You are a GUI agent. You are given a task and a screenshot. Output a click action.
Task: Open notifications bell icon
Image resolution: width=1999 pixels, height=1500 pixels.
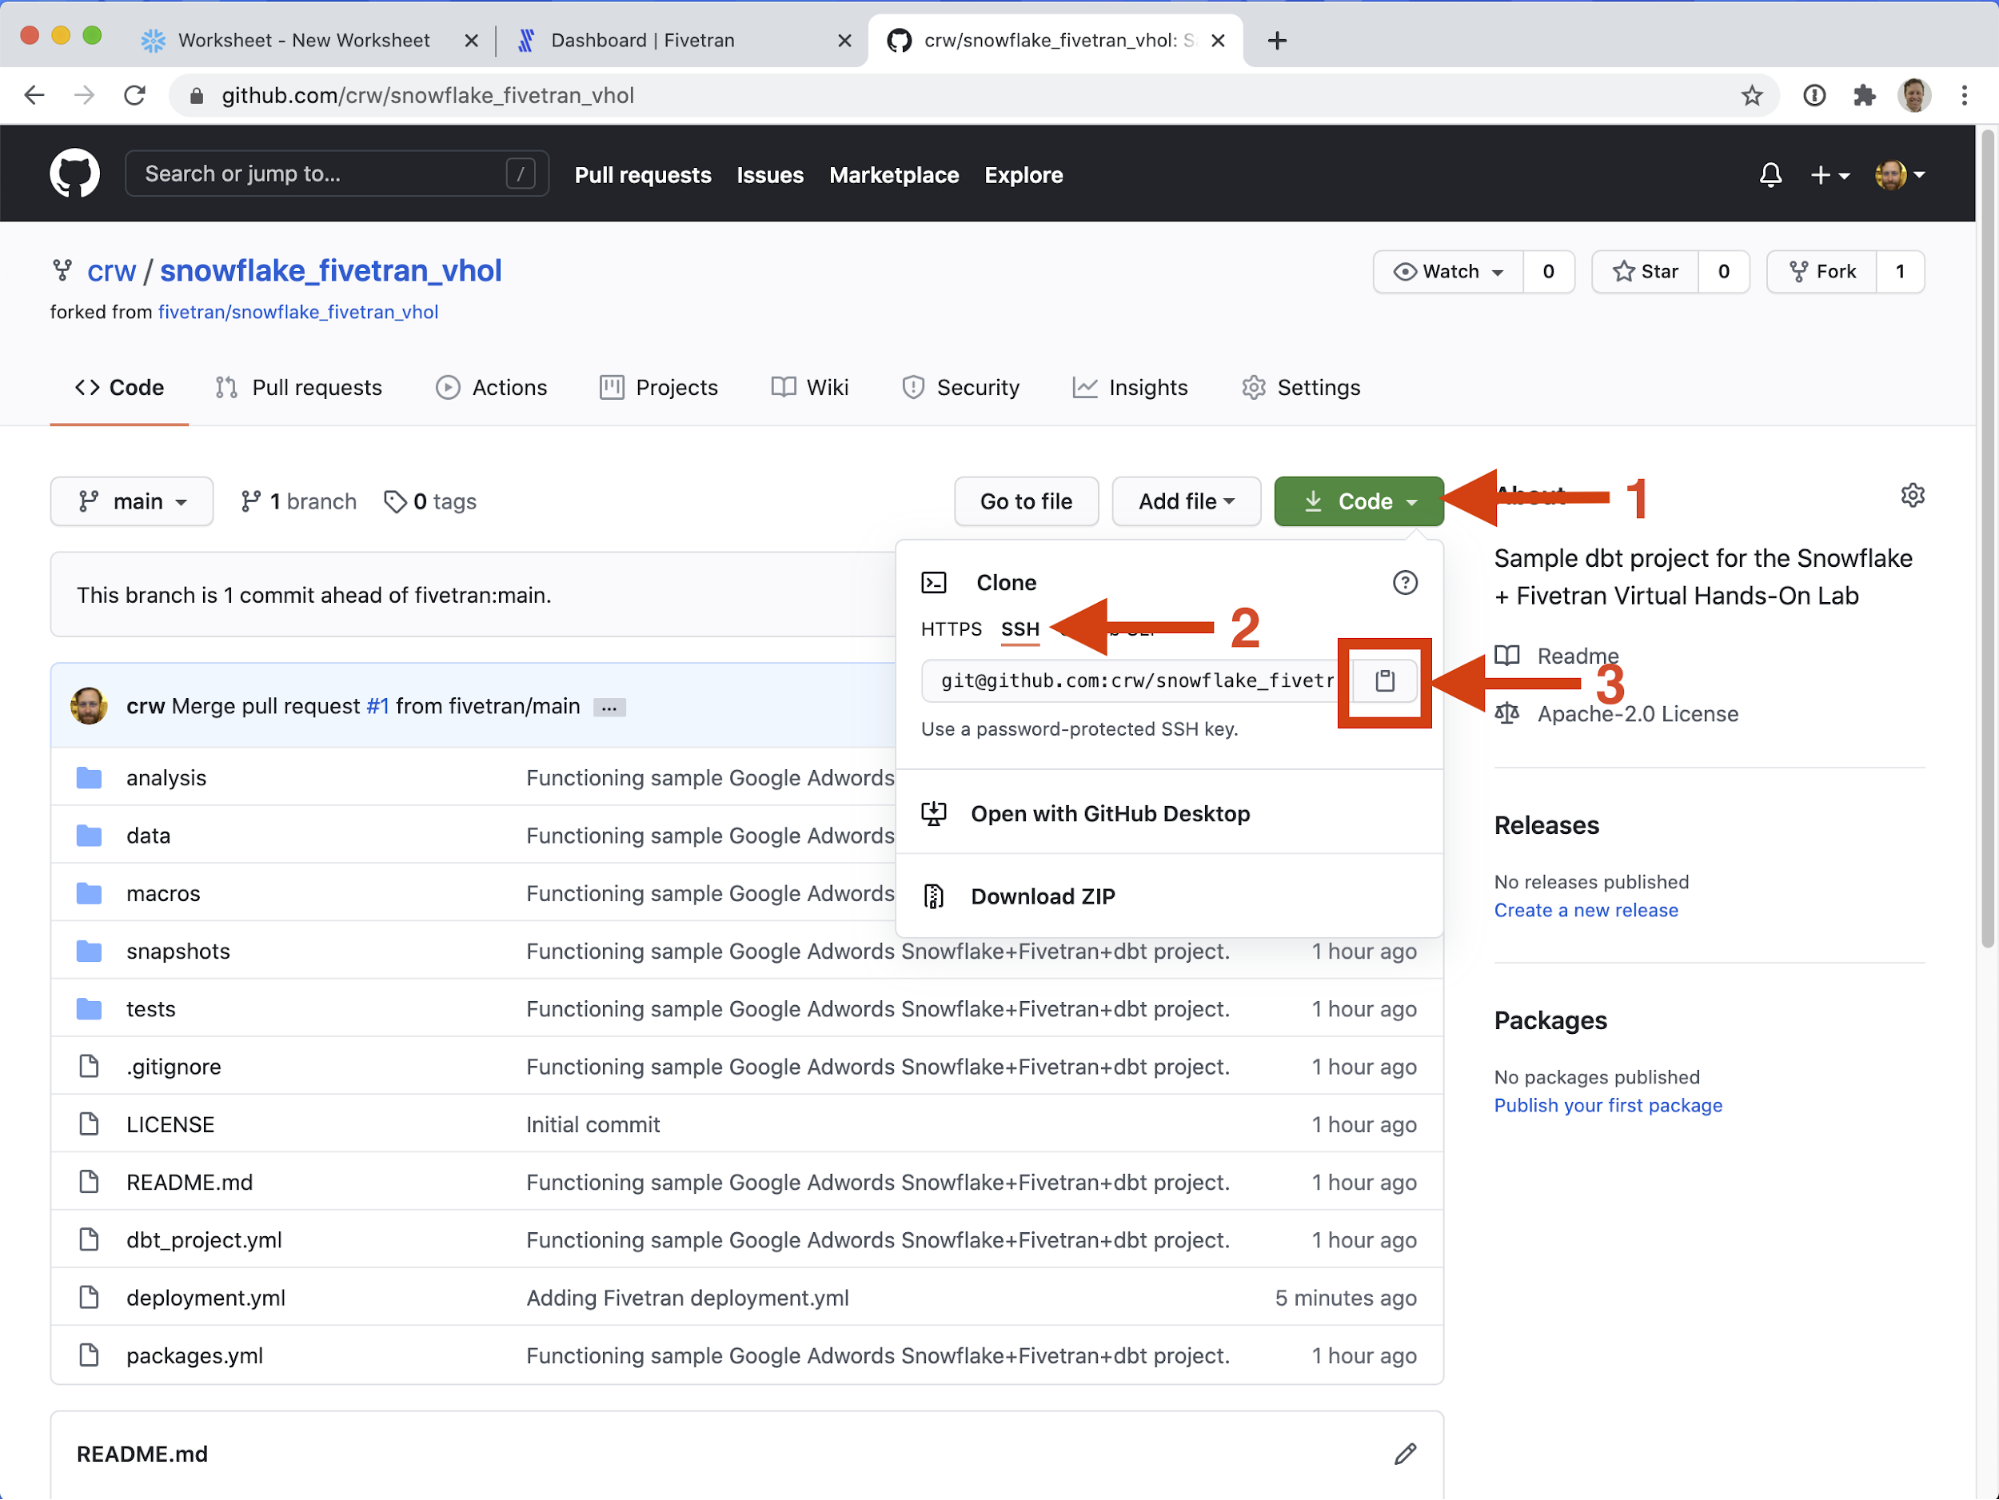tap(1770, 175)
